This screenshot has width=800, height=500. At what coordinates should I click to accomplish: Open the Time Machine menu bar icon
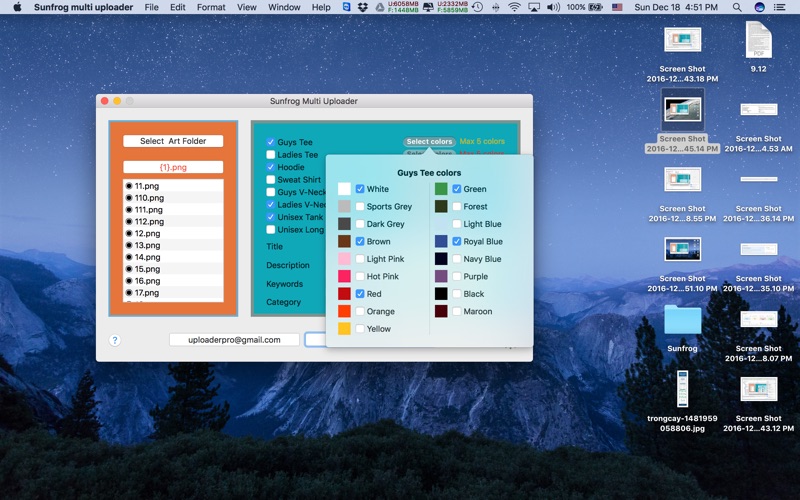477,7
